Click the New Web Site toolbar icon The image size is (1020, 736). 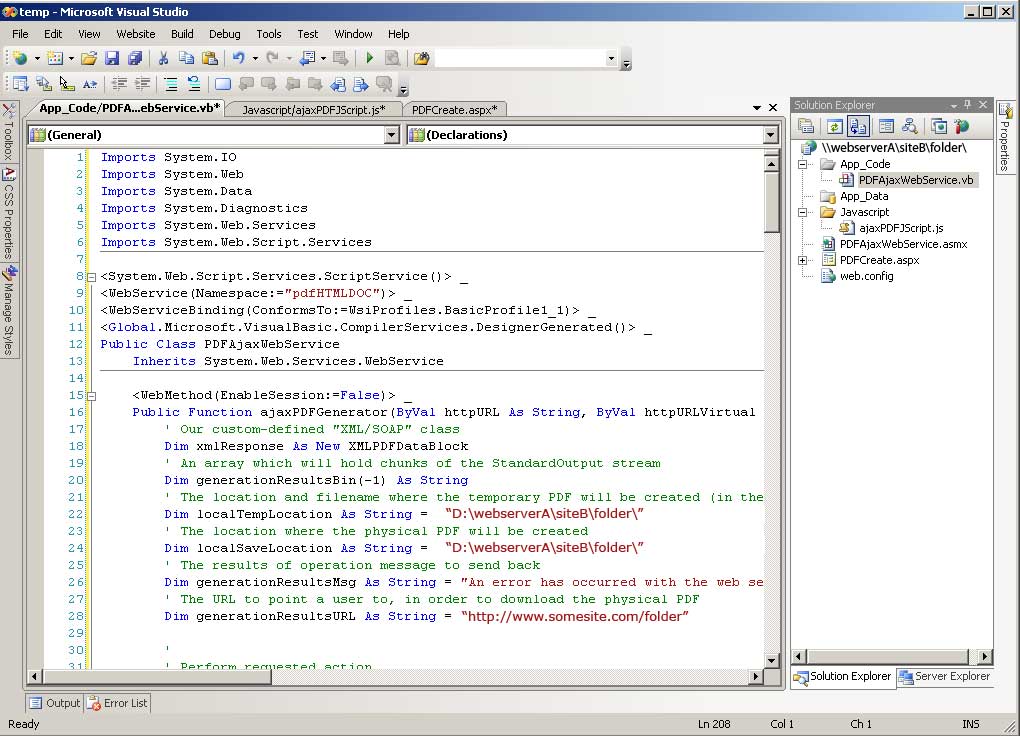point(20,59)
